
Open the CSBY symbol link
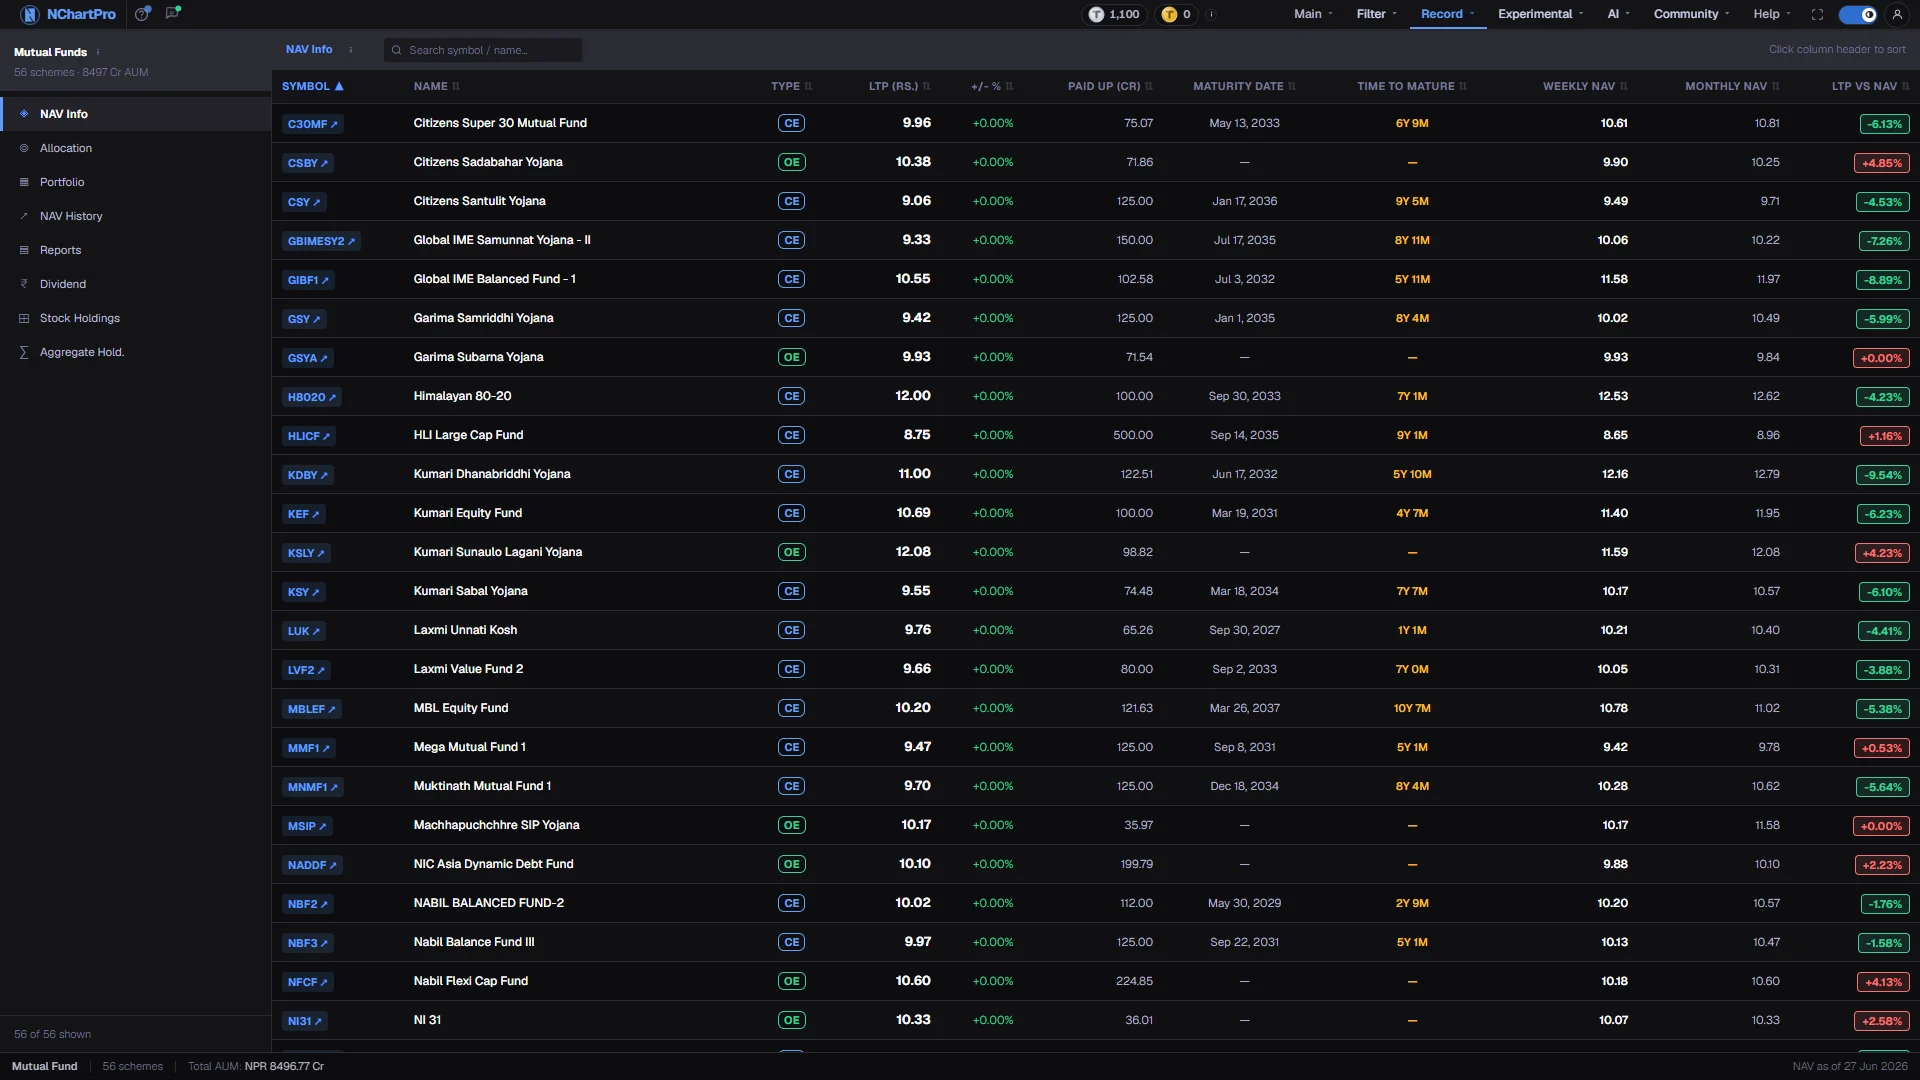coord(307,163)
